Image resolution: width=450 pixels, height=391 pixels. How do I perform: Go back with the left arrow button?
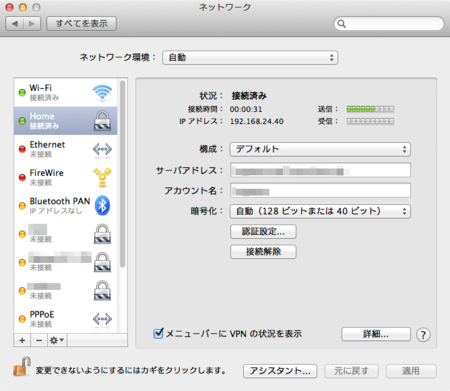click(x=15, y=24)
